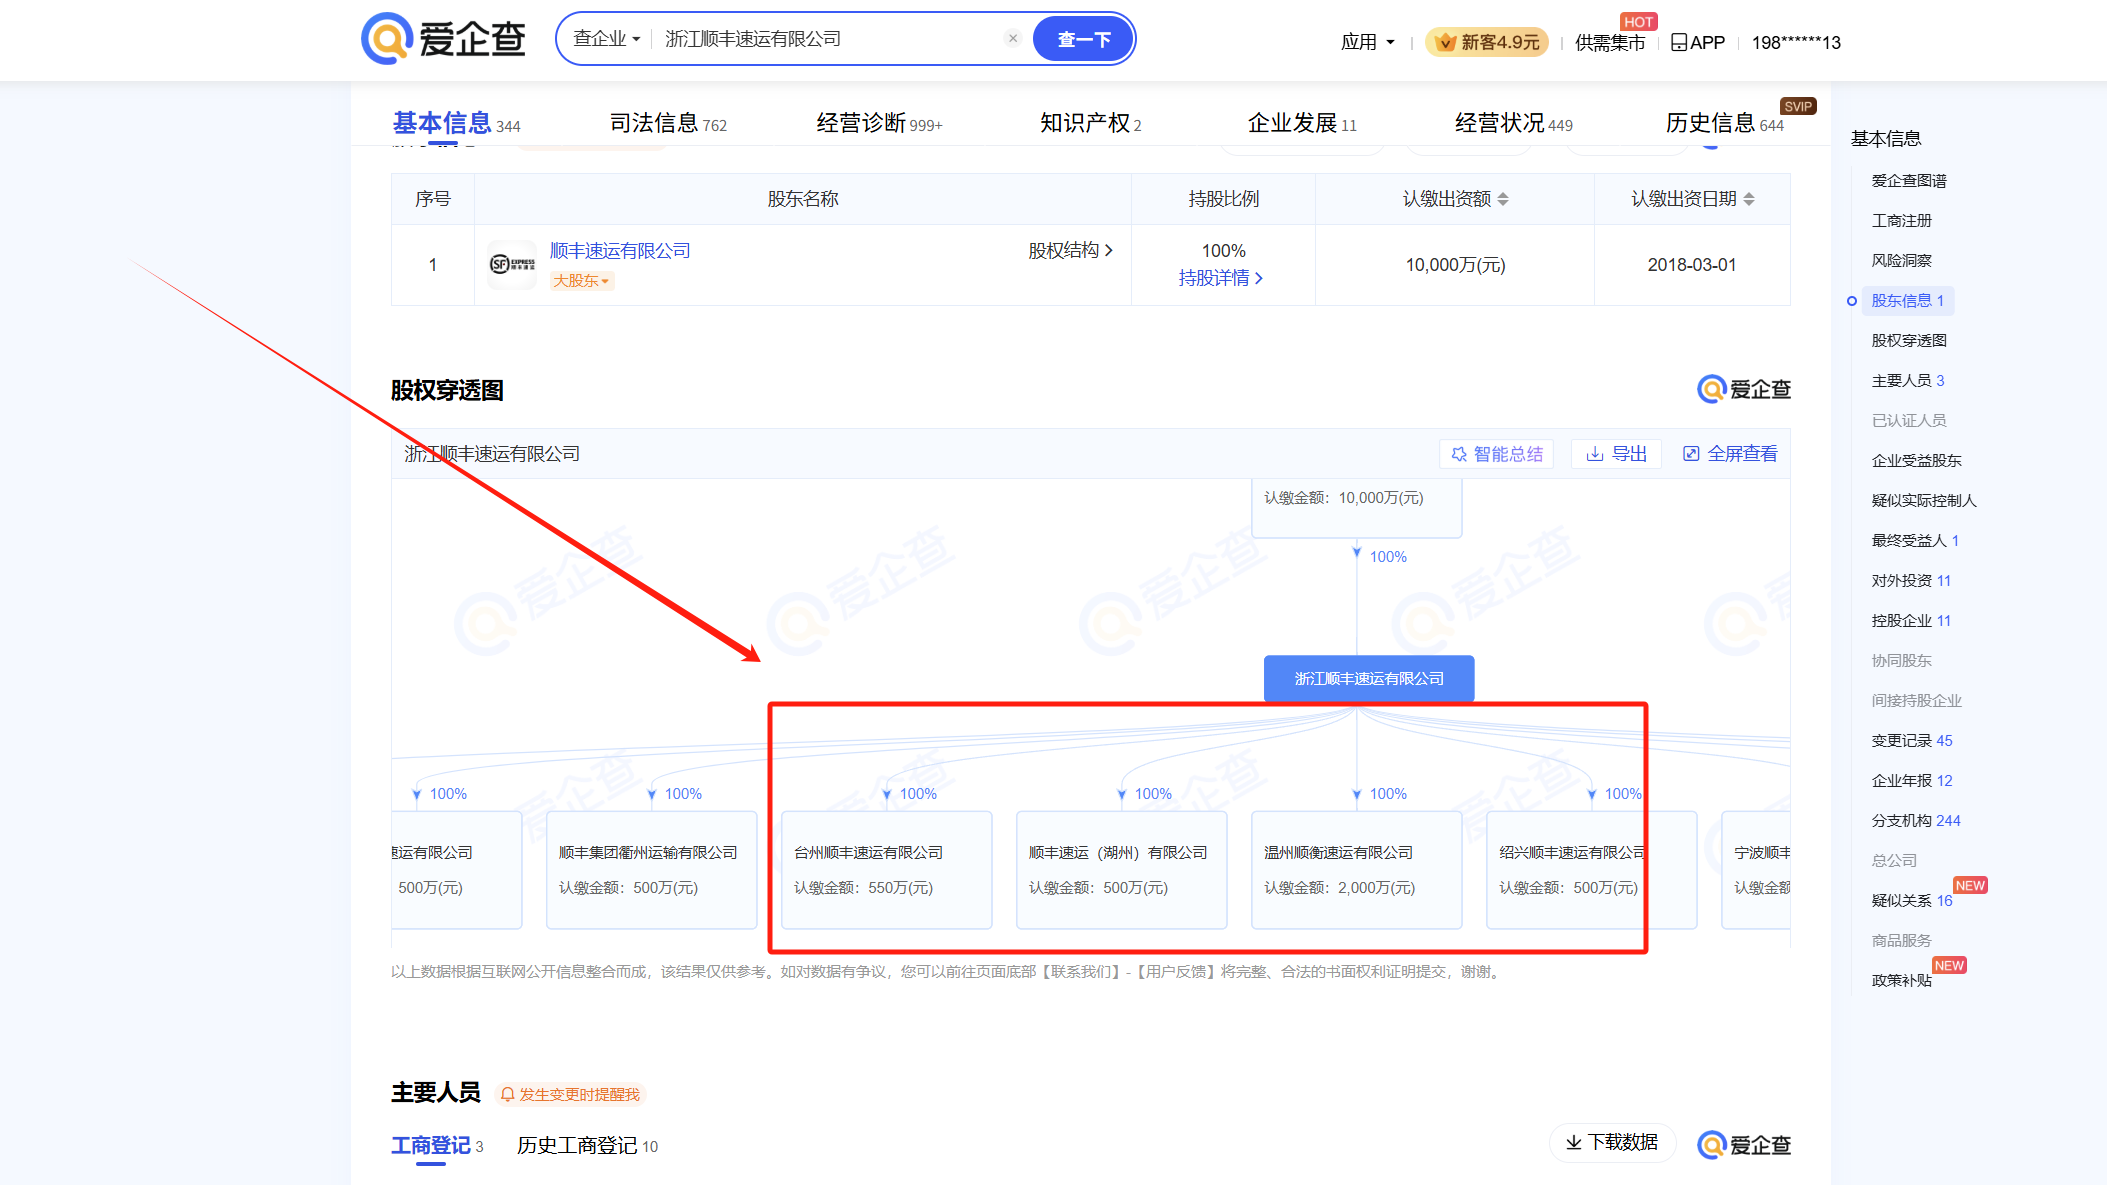Jump to 分支机构 in sidebar
The height and width of the screenshot is (1185, 2107).
point(1916,821)
